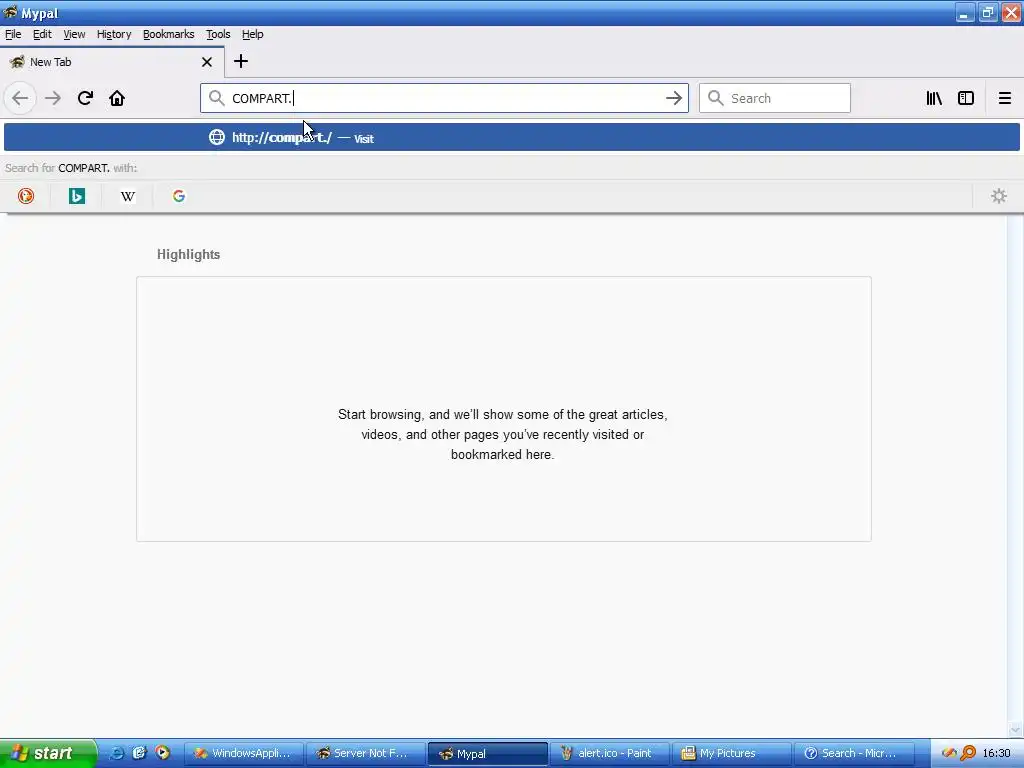Switch to Server Not F... taskbar window
1024x768 pixels.
click(365, 753)
